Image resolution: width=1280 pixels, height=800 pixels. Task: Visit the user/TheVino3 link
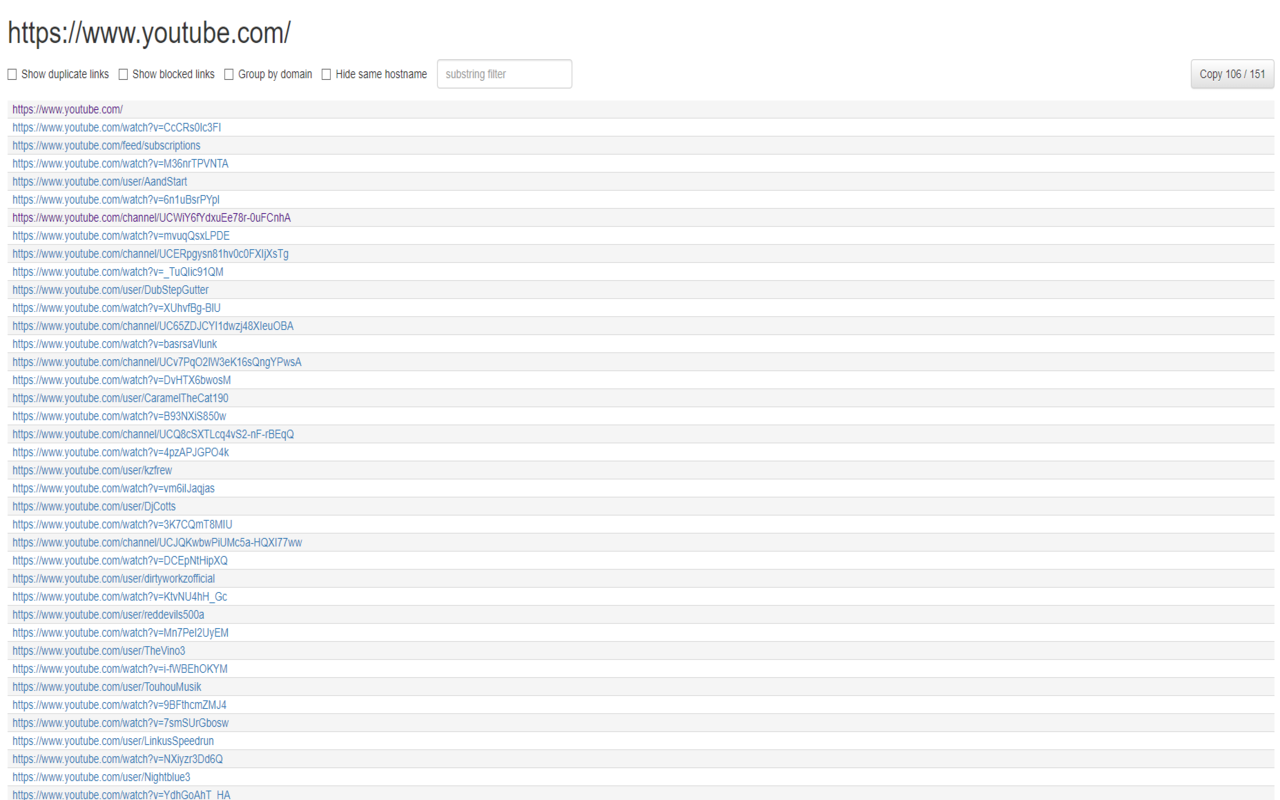click(x=99, y=650)
